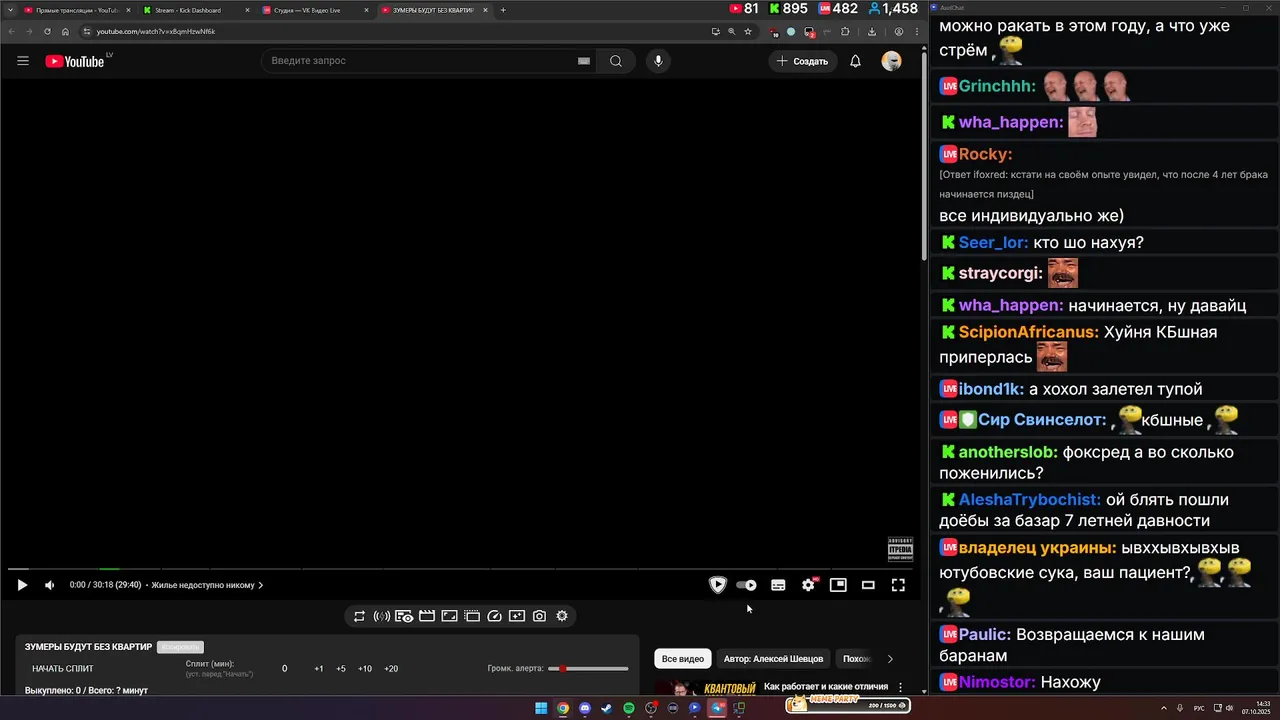The width and height of the screenshot is (1280, 720).
Task: Open Chrome from the taskbar
Action: point(563,708)
